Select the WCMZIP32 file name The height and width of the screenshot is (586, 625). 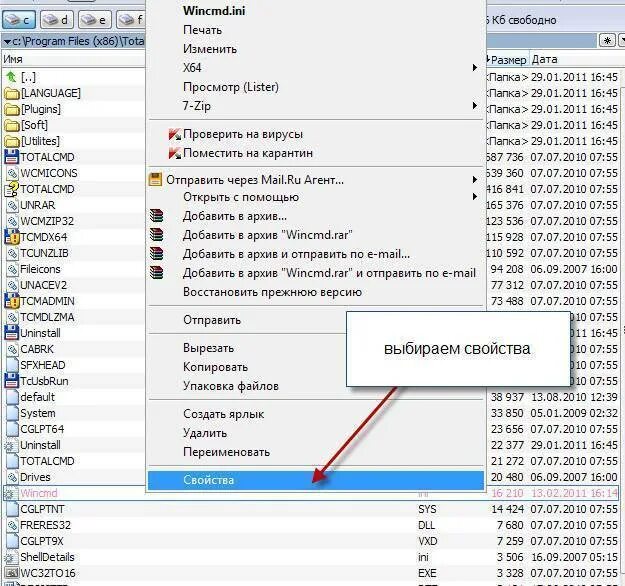47,221
